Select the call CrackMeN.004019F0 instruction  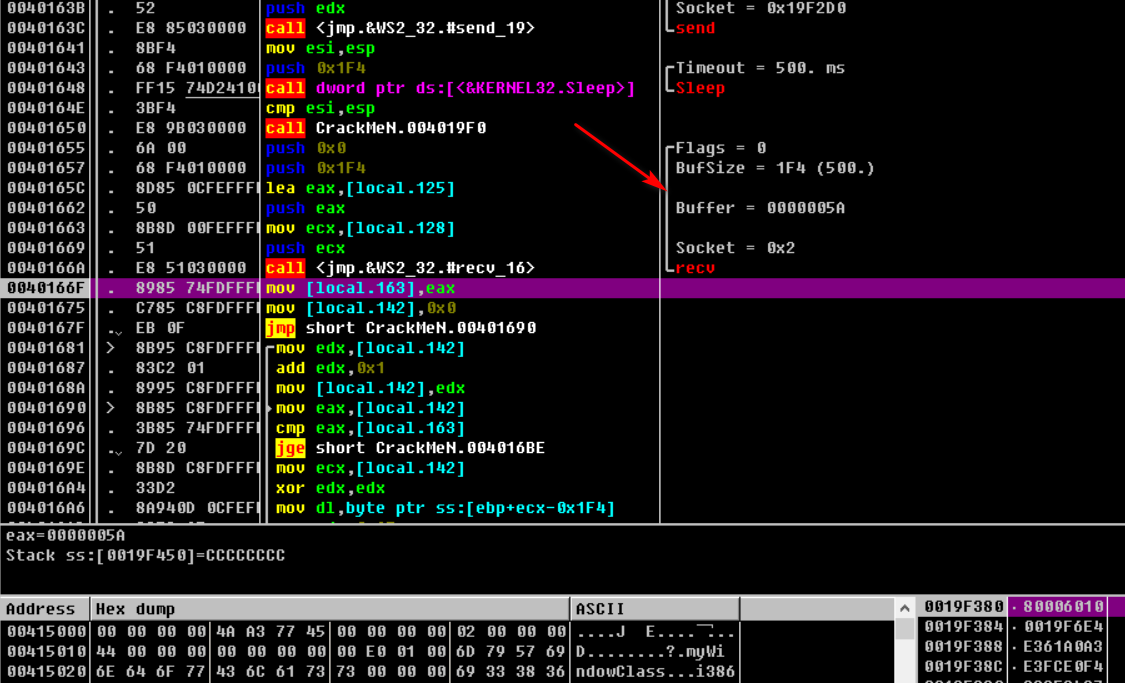pos(375,128)
